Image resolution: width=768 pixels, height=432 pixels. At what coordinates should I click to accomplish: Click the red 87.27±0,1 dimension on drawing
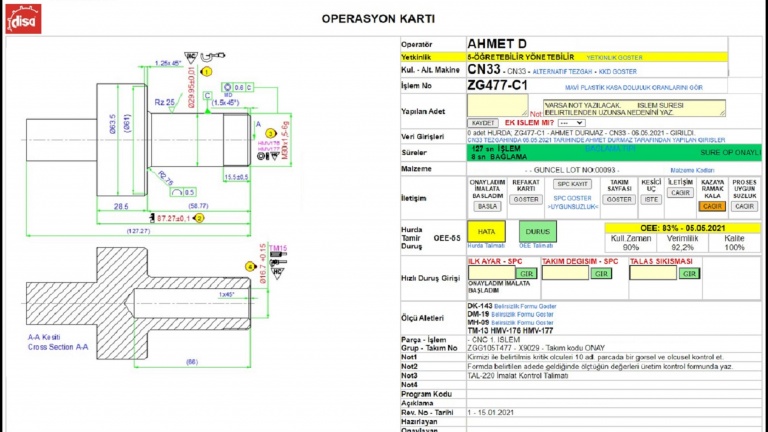[x=173, y=218]
